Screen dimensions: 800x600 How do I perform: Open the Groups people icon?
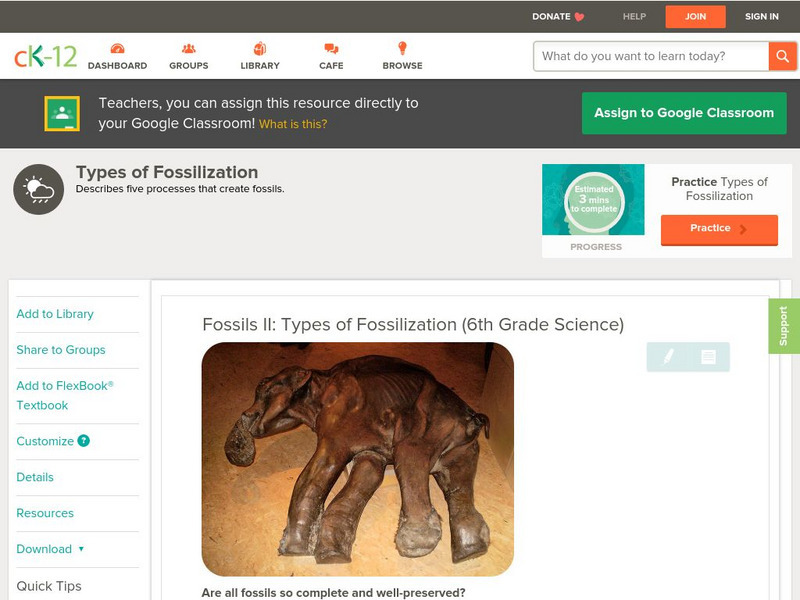click(189, 49)
